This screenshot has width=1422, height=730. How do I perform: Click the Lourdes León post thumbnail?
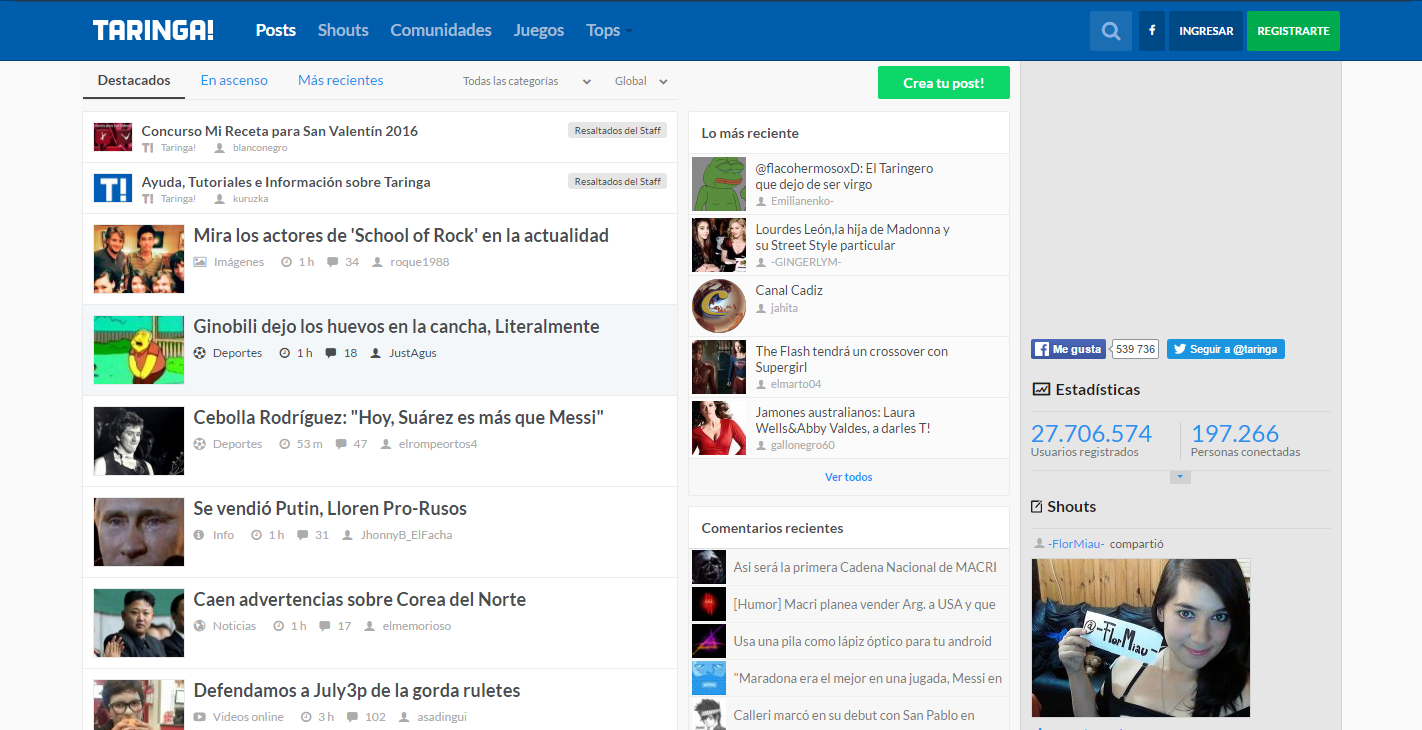[x=719, y=245]
